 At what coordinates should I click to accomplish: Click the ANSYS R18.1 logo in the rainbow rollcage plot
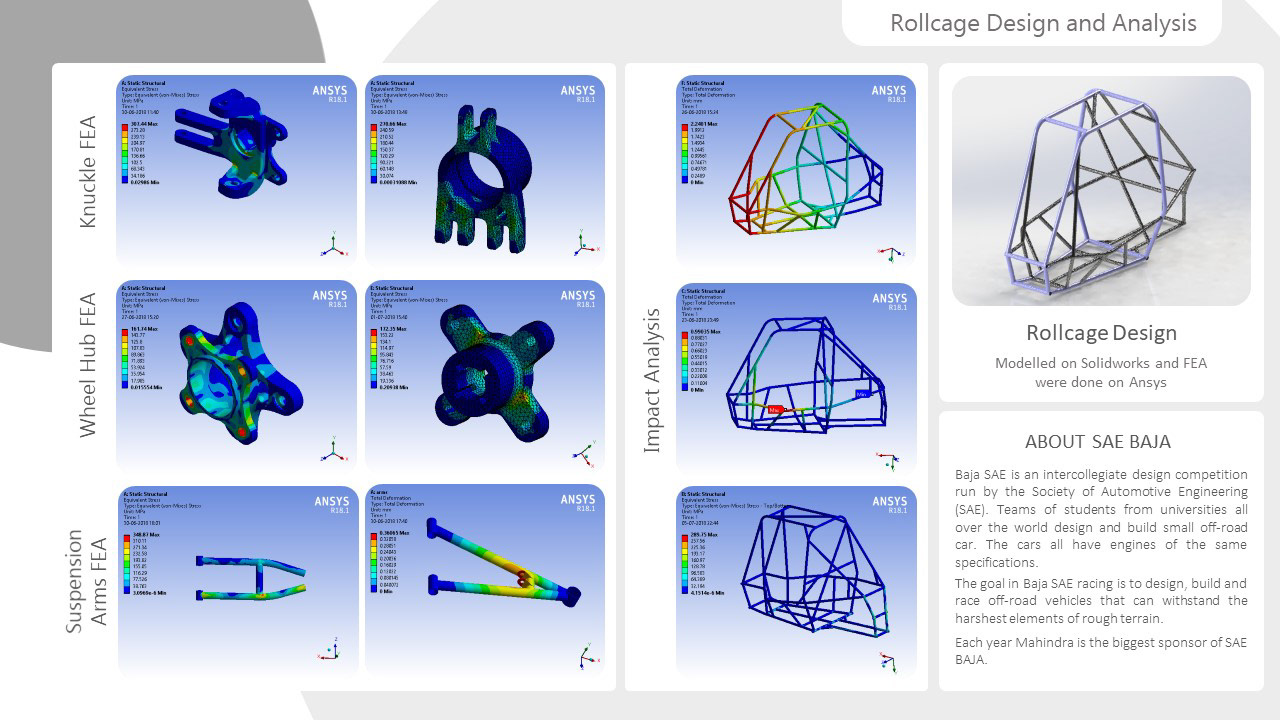pyautogui.click(x=889, y=94)
